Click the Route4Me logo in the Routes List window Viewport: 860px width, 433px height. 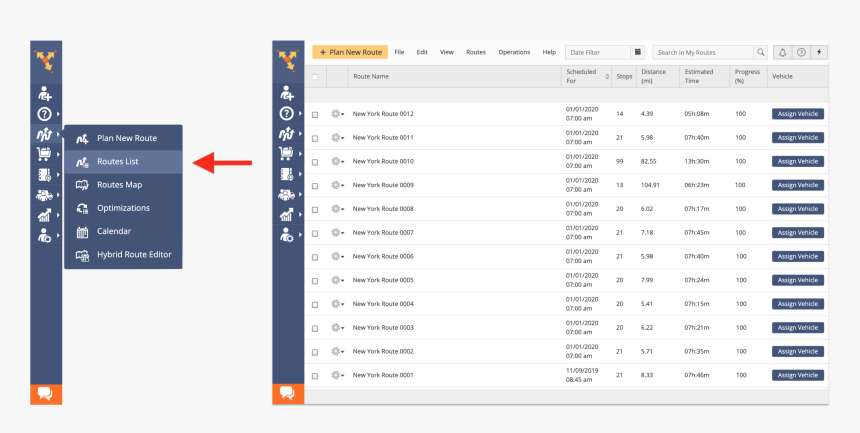288,61
